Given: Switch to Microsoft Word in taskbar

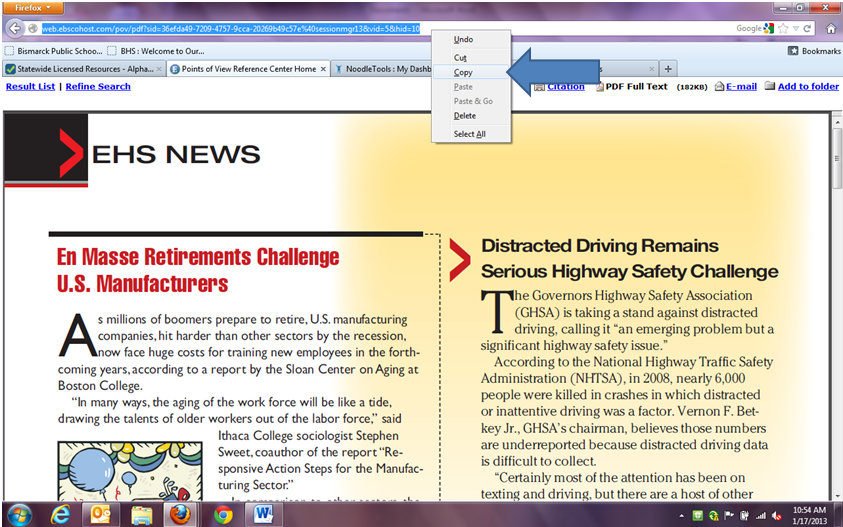Looking at the screenshot, I should pos(264,513).
